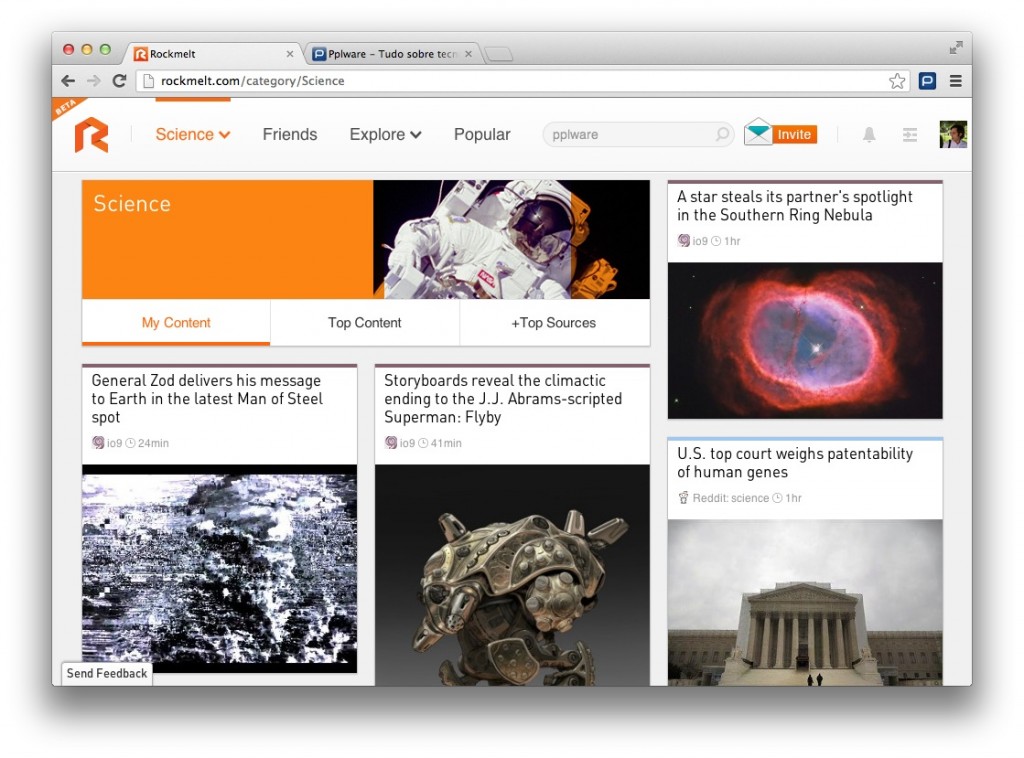The width and height of the screenshot is (1024, 758).
Task: Toggle fullscreen with the arrows icon
Action: coord(956,48)
